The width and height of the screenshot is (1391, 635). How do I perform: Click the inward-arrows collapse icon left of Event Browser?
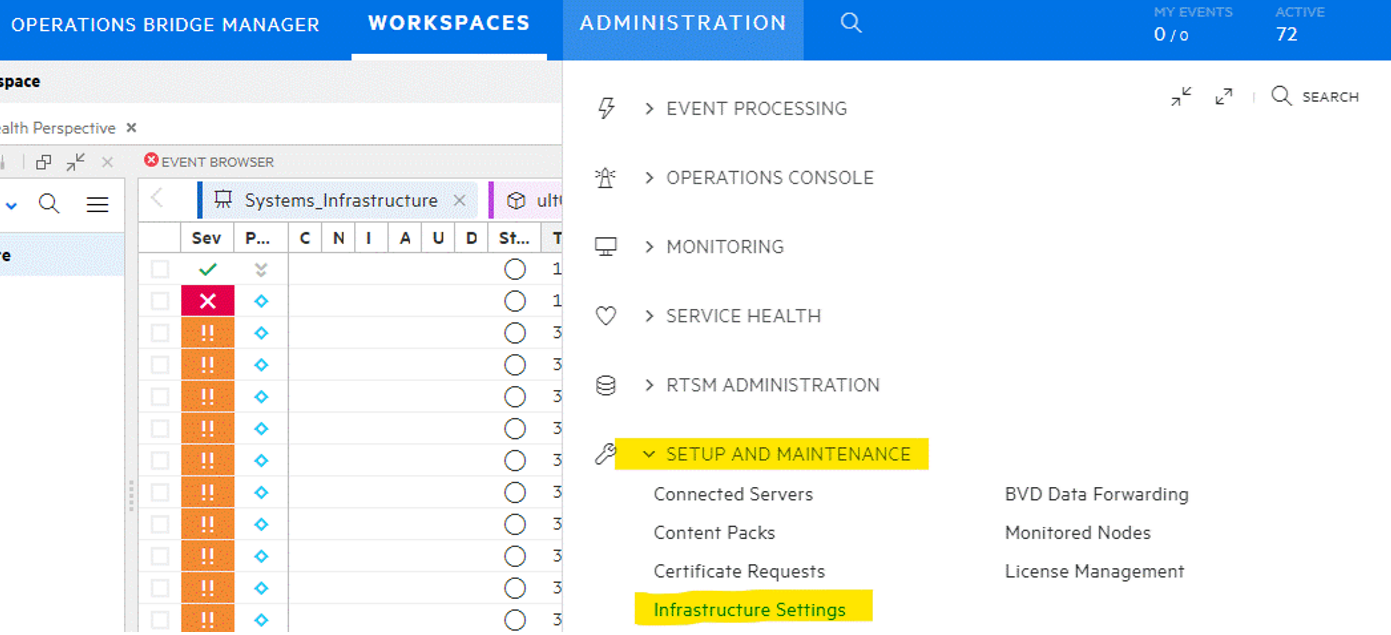tap(76, 162)
